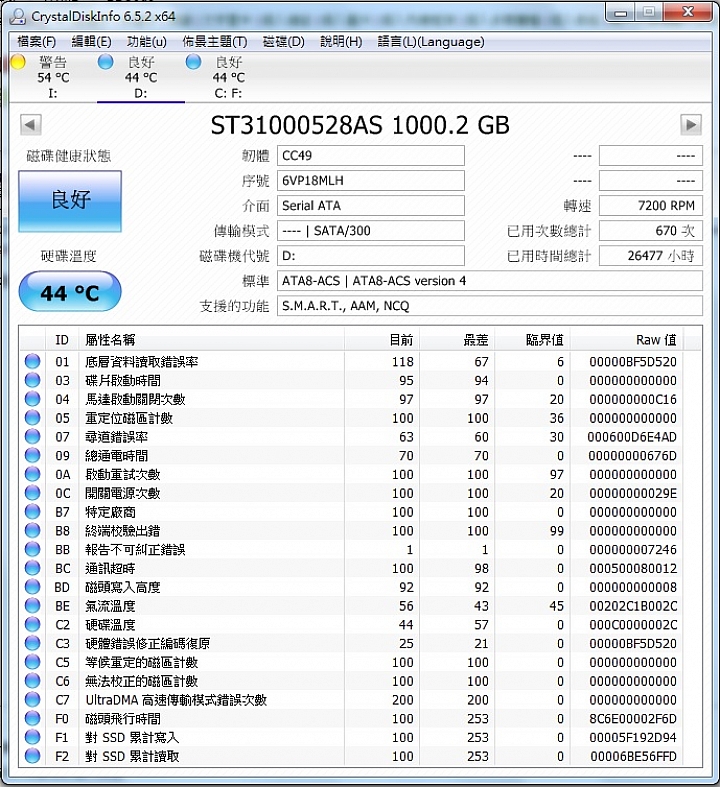
Task: Select raw value 000600D6E4AD
Action: (632, 437)
